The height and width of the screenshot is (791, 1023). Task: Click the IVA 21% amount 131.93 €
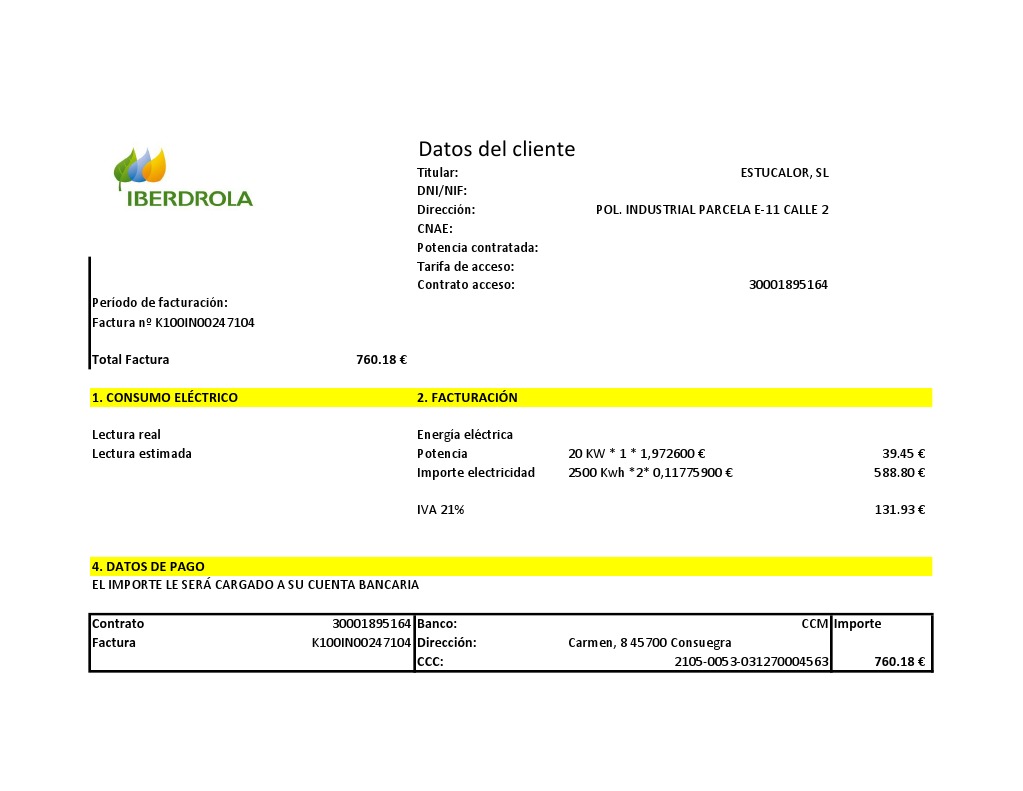(900, 509)
